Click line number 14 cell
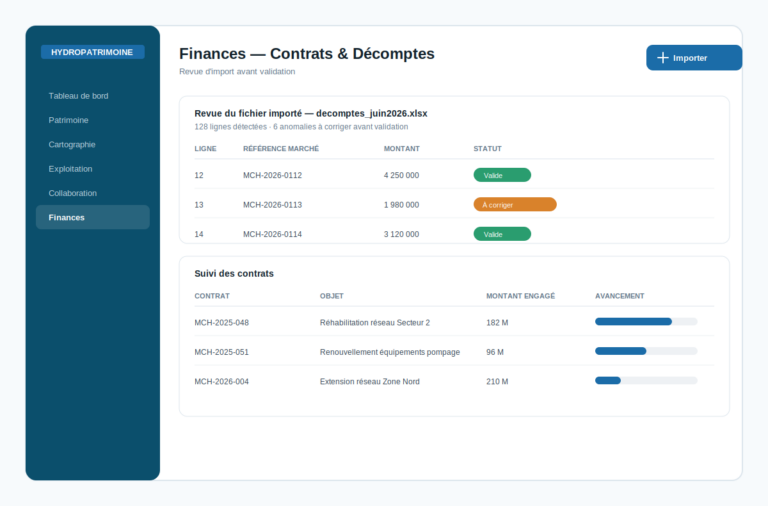The width and height of the screenshot is (768, 506). [x=199, y=234]
